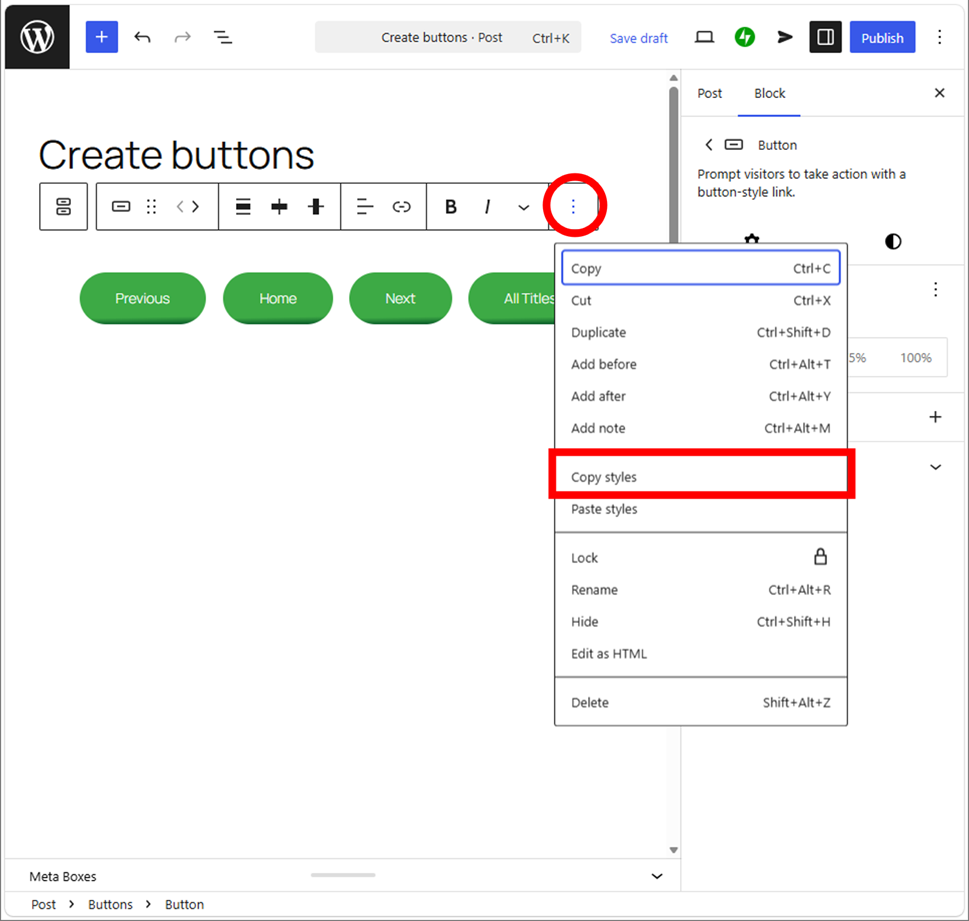Toggle italic formatting
Image resolution: width=969 pixels, height=921 pixels.
(488, 206)
